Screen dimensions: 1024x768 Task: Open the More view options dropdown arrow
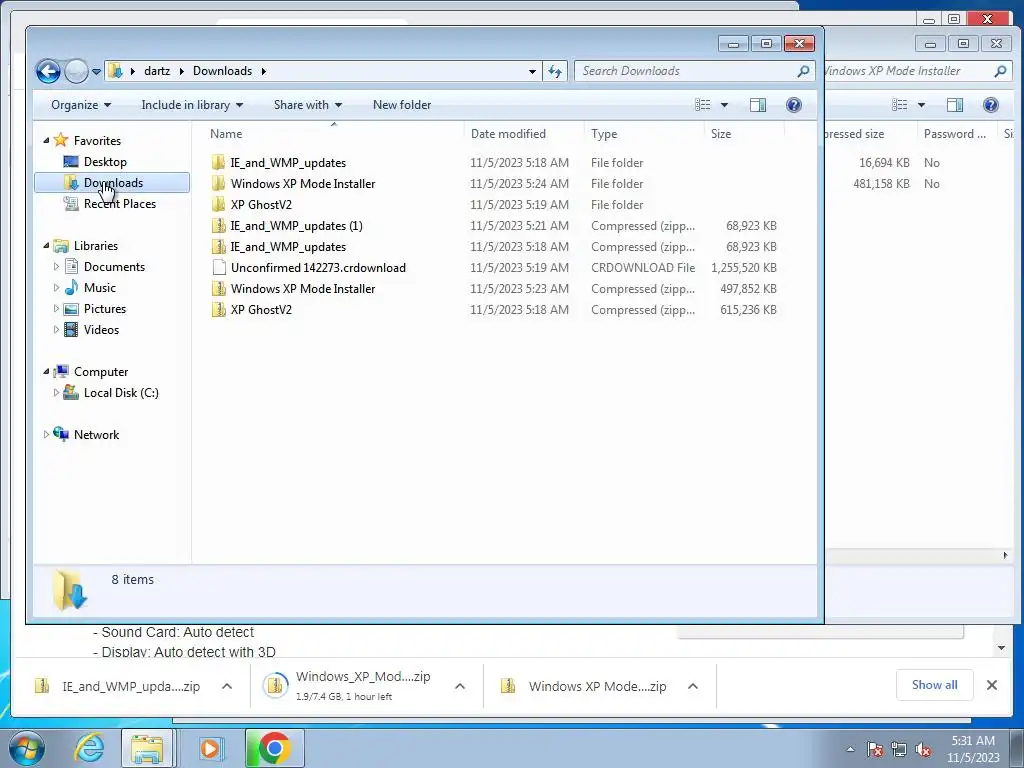pos(724,105)
